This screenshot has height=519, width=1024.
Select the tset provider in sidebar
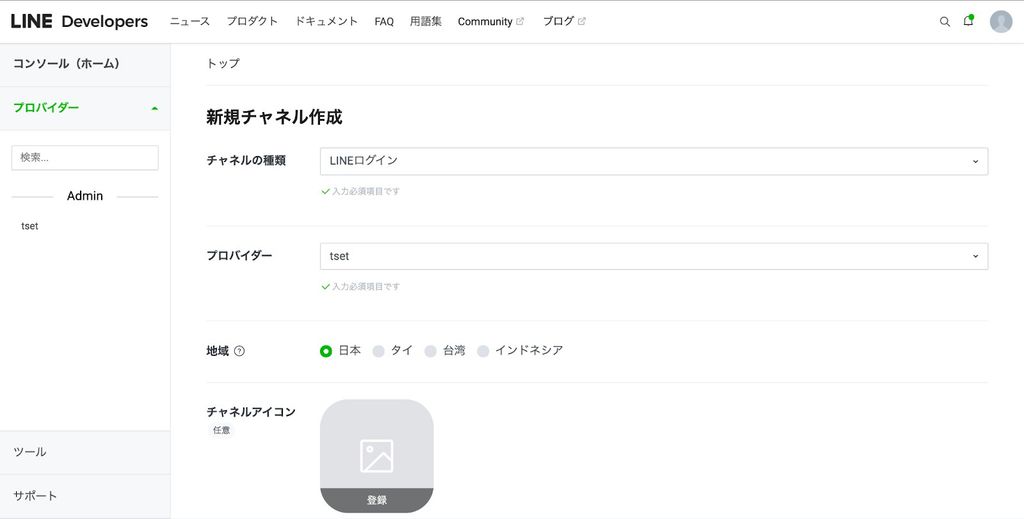(30, 226)
